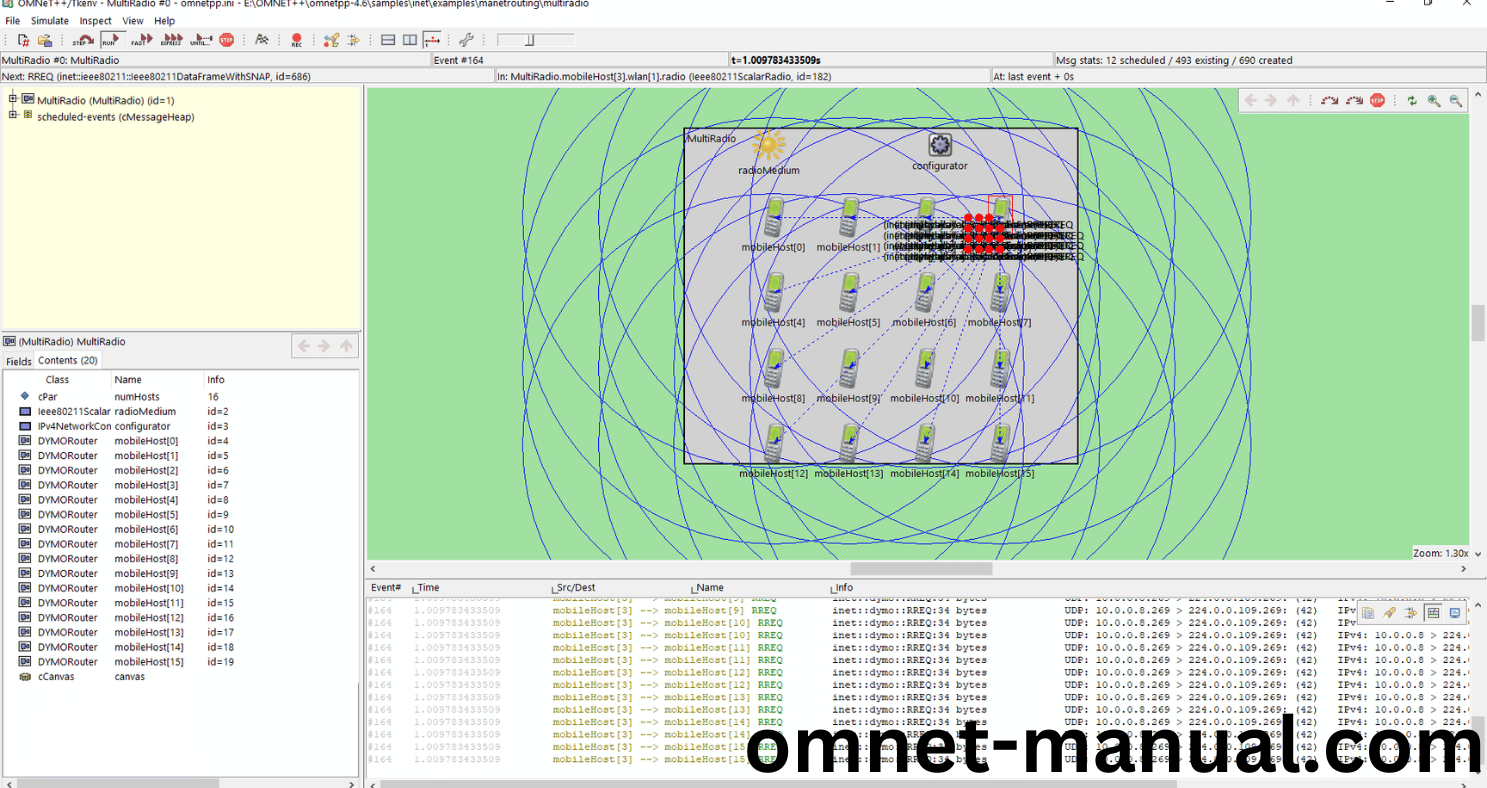Click the STEP simulation button
This screenshot has width=1487, height=788.
click(82, 40)
